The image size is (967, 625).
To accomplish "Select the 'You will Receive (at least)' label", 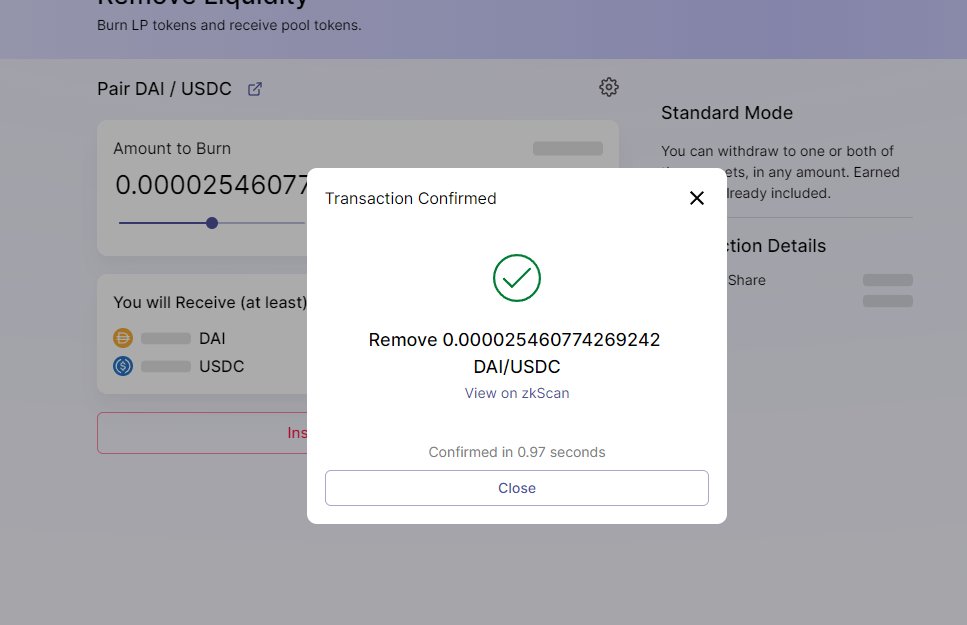I will point(210,302).
